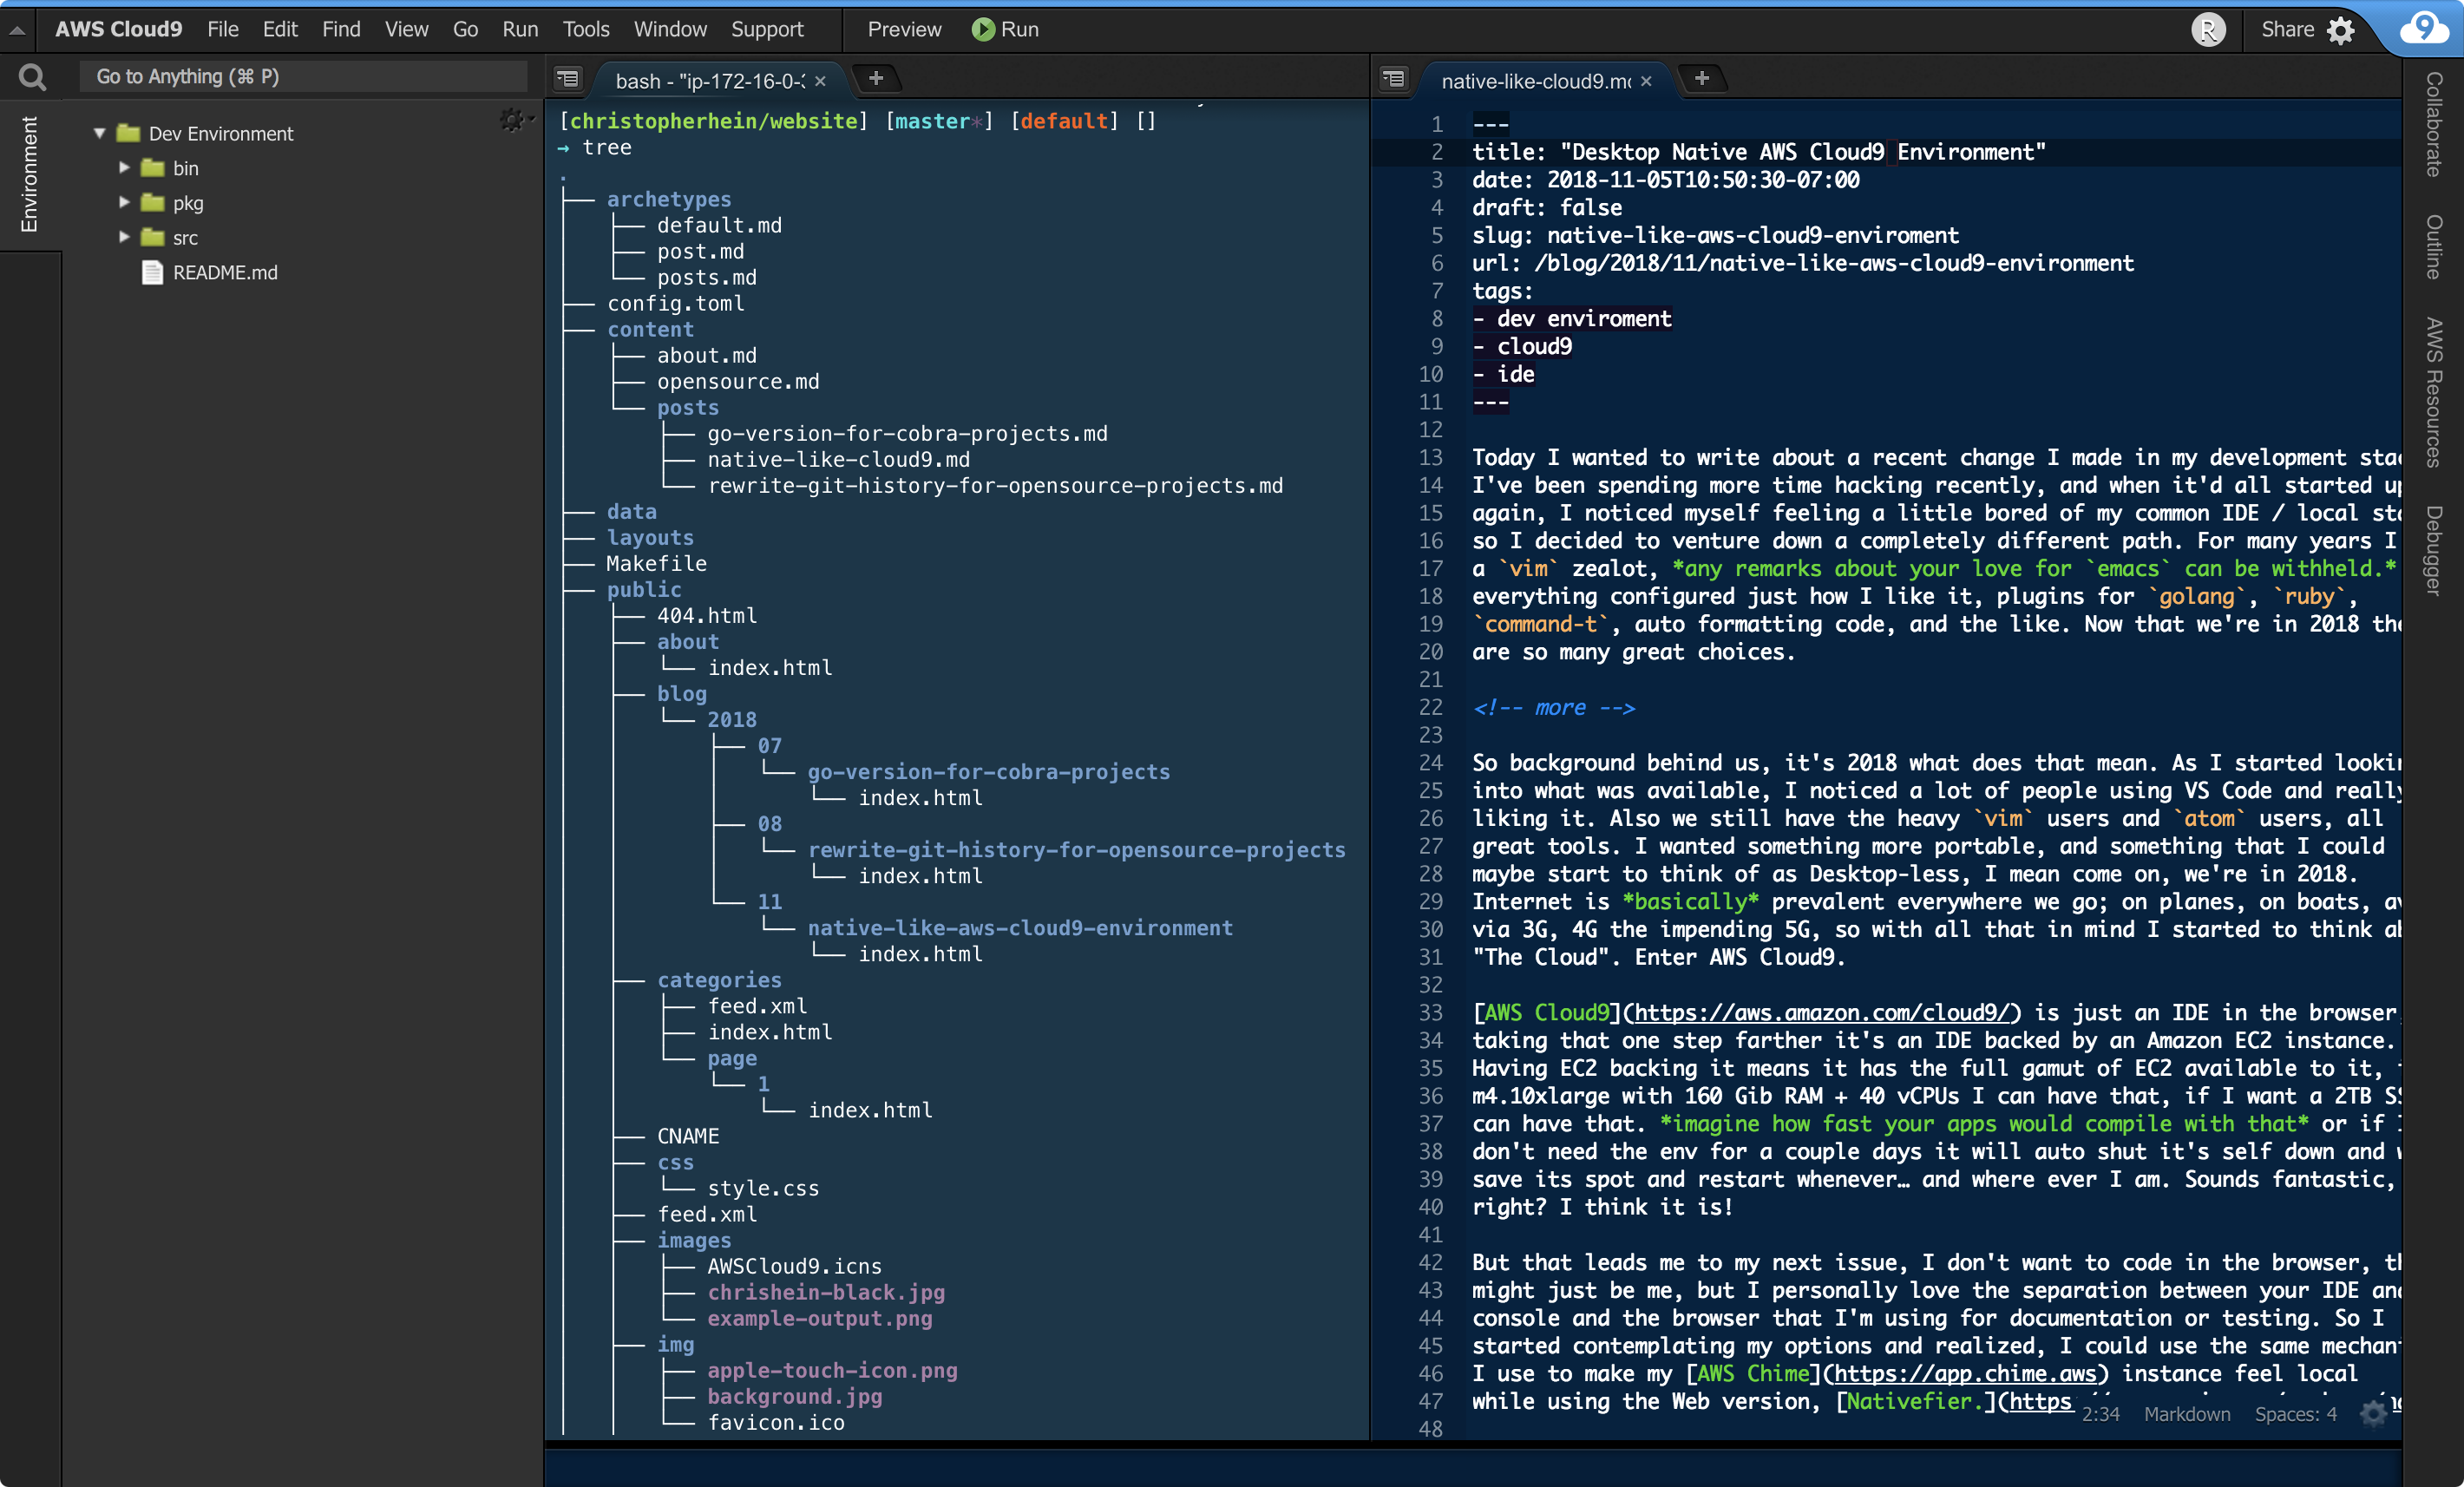Click 'config.toml' in terminal tree output
The image size is (2464, 1487).
tap(676, 303)
